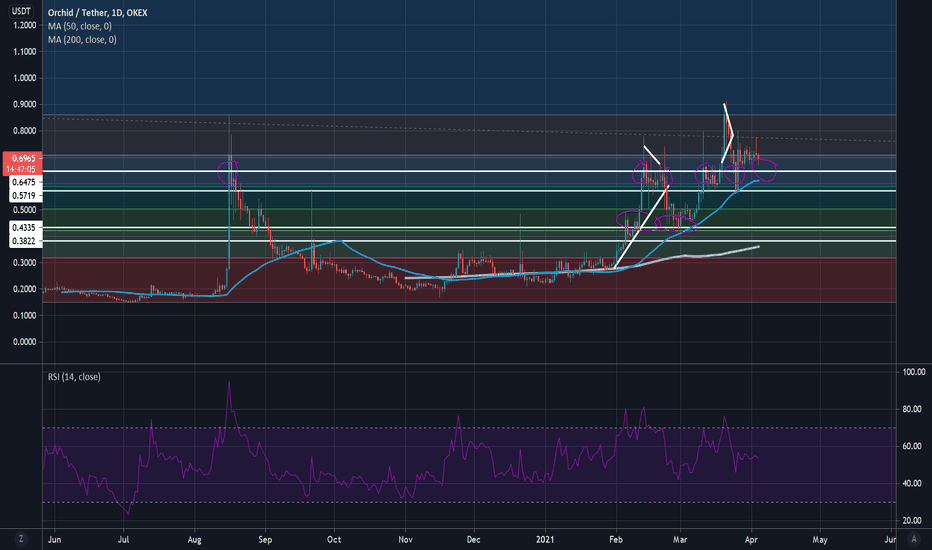Click the current price label 0.6965
Viewport: 932px width, 550px height.
pos(24,158)
